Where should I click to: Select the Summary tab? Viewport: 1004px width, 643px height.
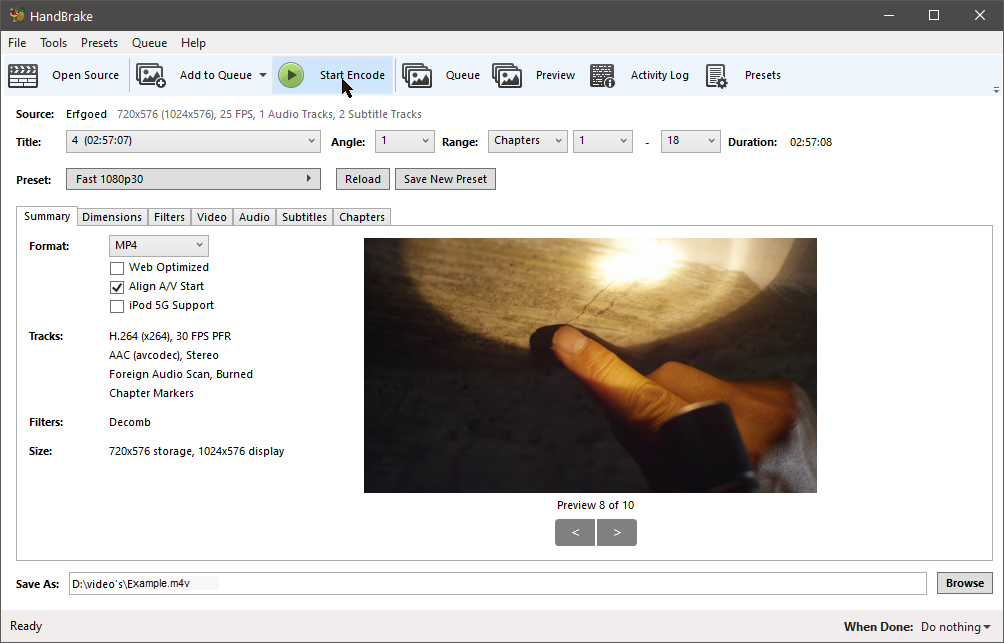[x=47, y=216]
